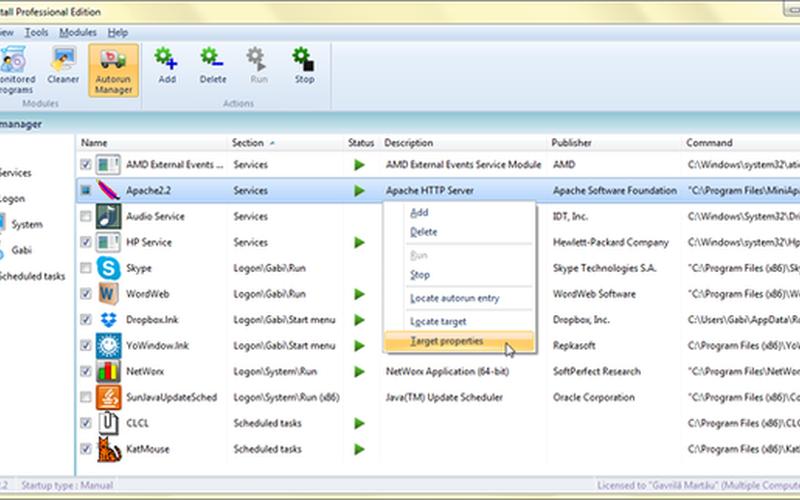This screenshot has width=800, height=500.
Task: Open the Cleaner module
Action: [63, 67]
